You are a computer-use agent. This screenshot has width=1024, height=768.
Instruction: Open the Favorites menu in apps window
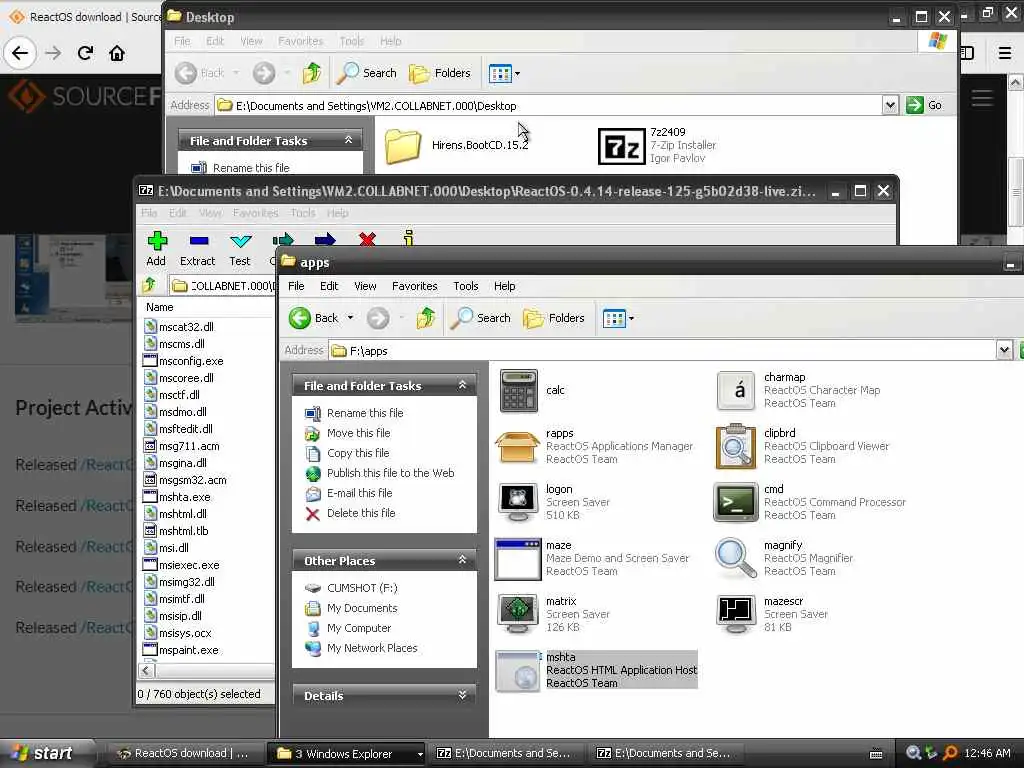tap(415, 286)
